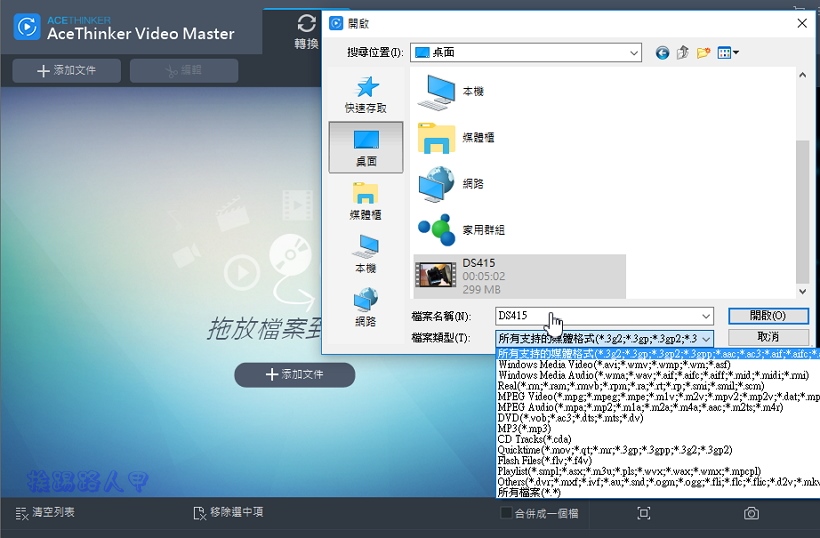Screen dimensions: 820x538
Task: Expand the filename history dropdown arrow
Action: [705, 316]
